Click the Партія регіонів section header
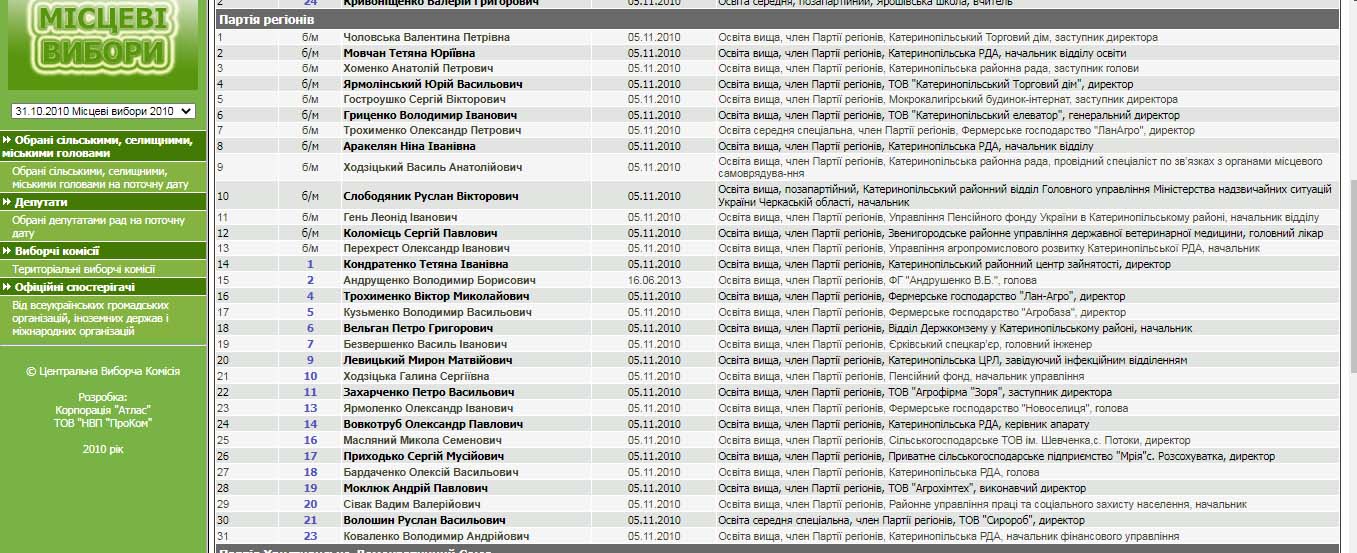Screen dimensions: 1357x553 [x=776, y=19]
